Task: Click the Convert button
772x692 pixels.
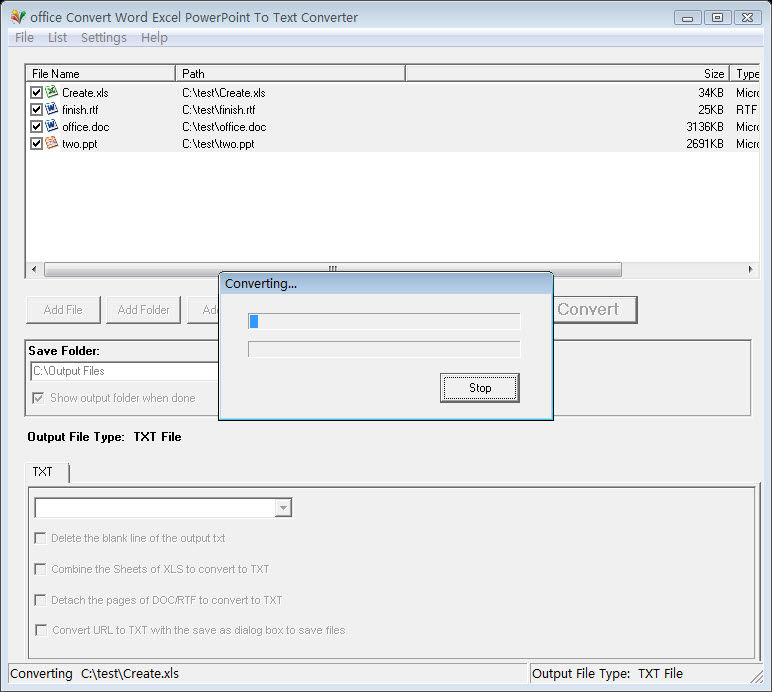Action: (x=595, y=310)
